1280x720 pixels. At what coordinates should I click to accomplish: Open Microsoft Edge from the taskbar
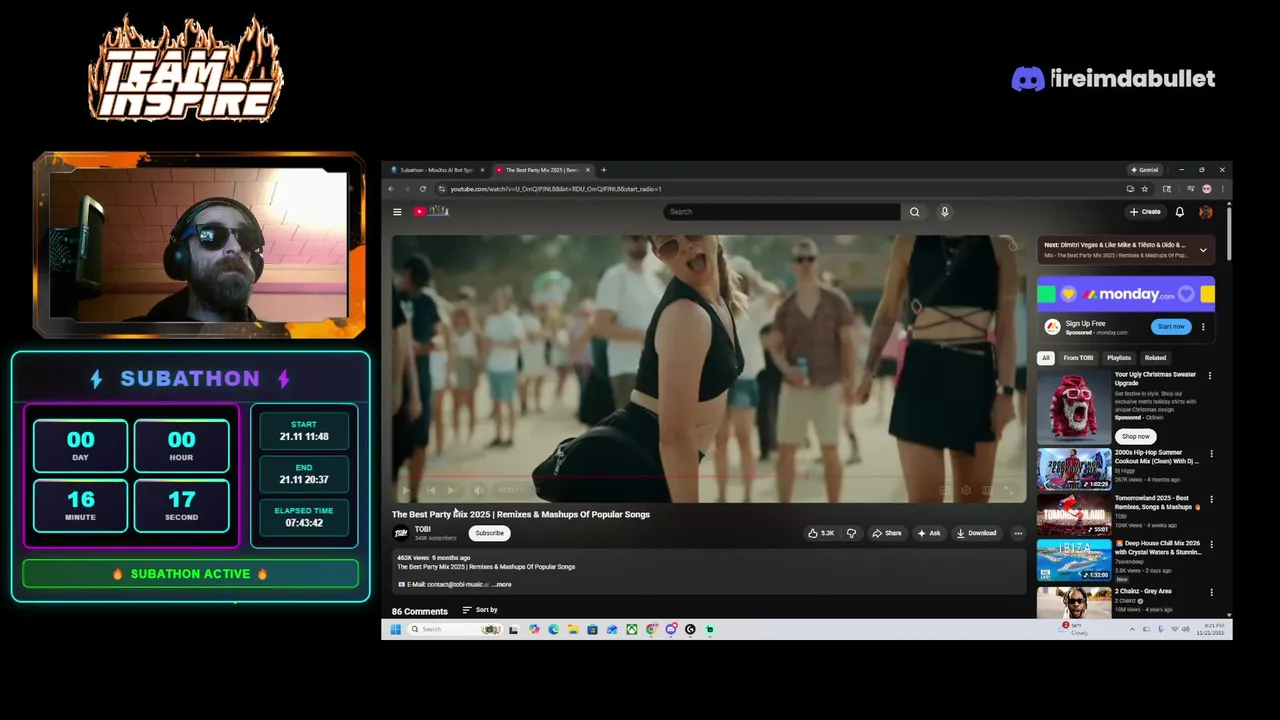(x=553, y=629)
